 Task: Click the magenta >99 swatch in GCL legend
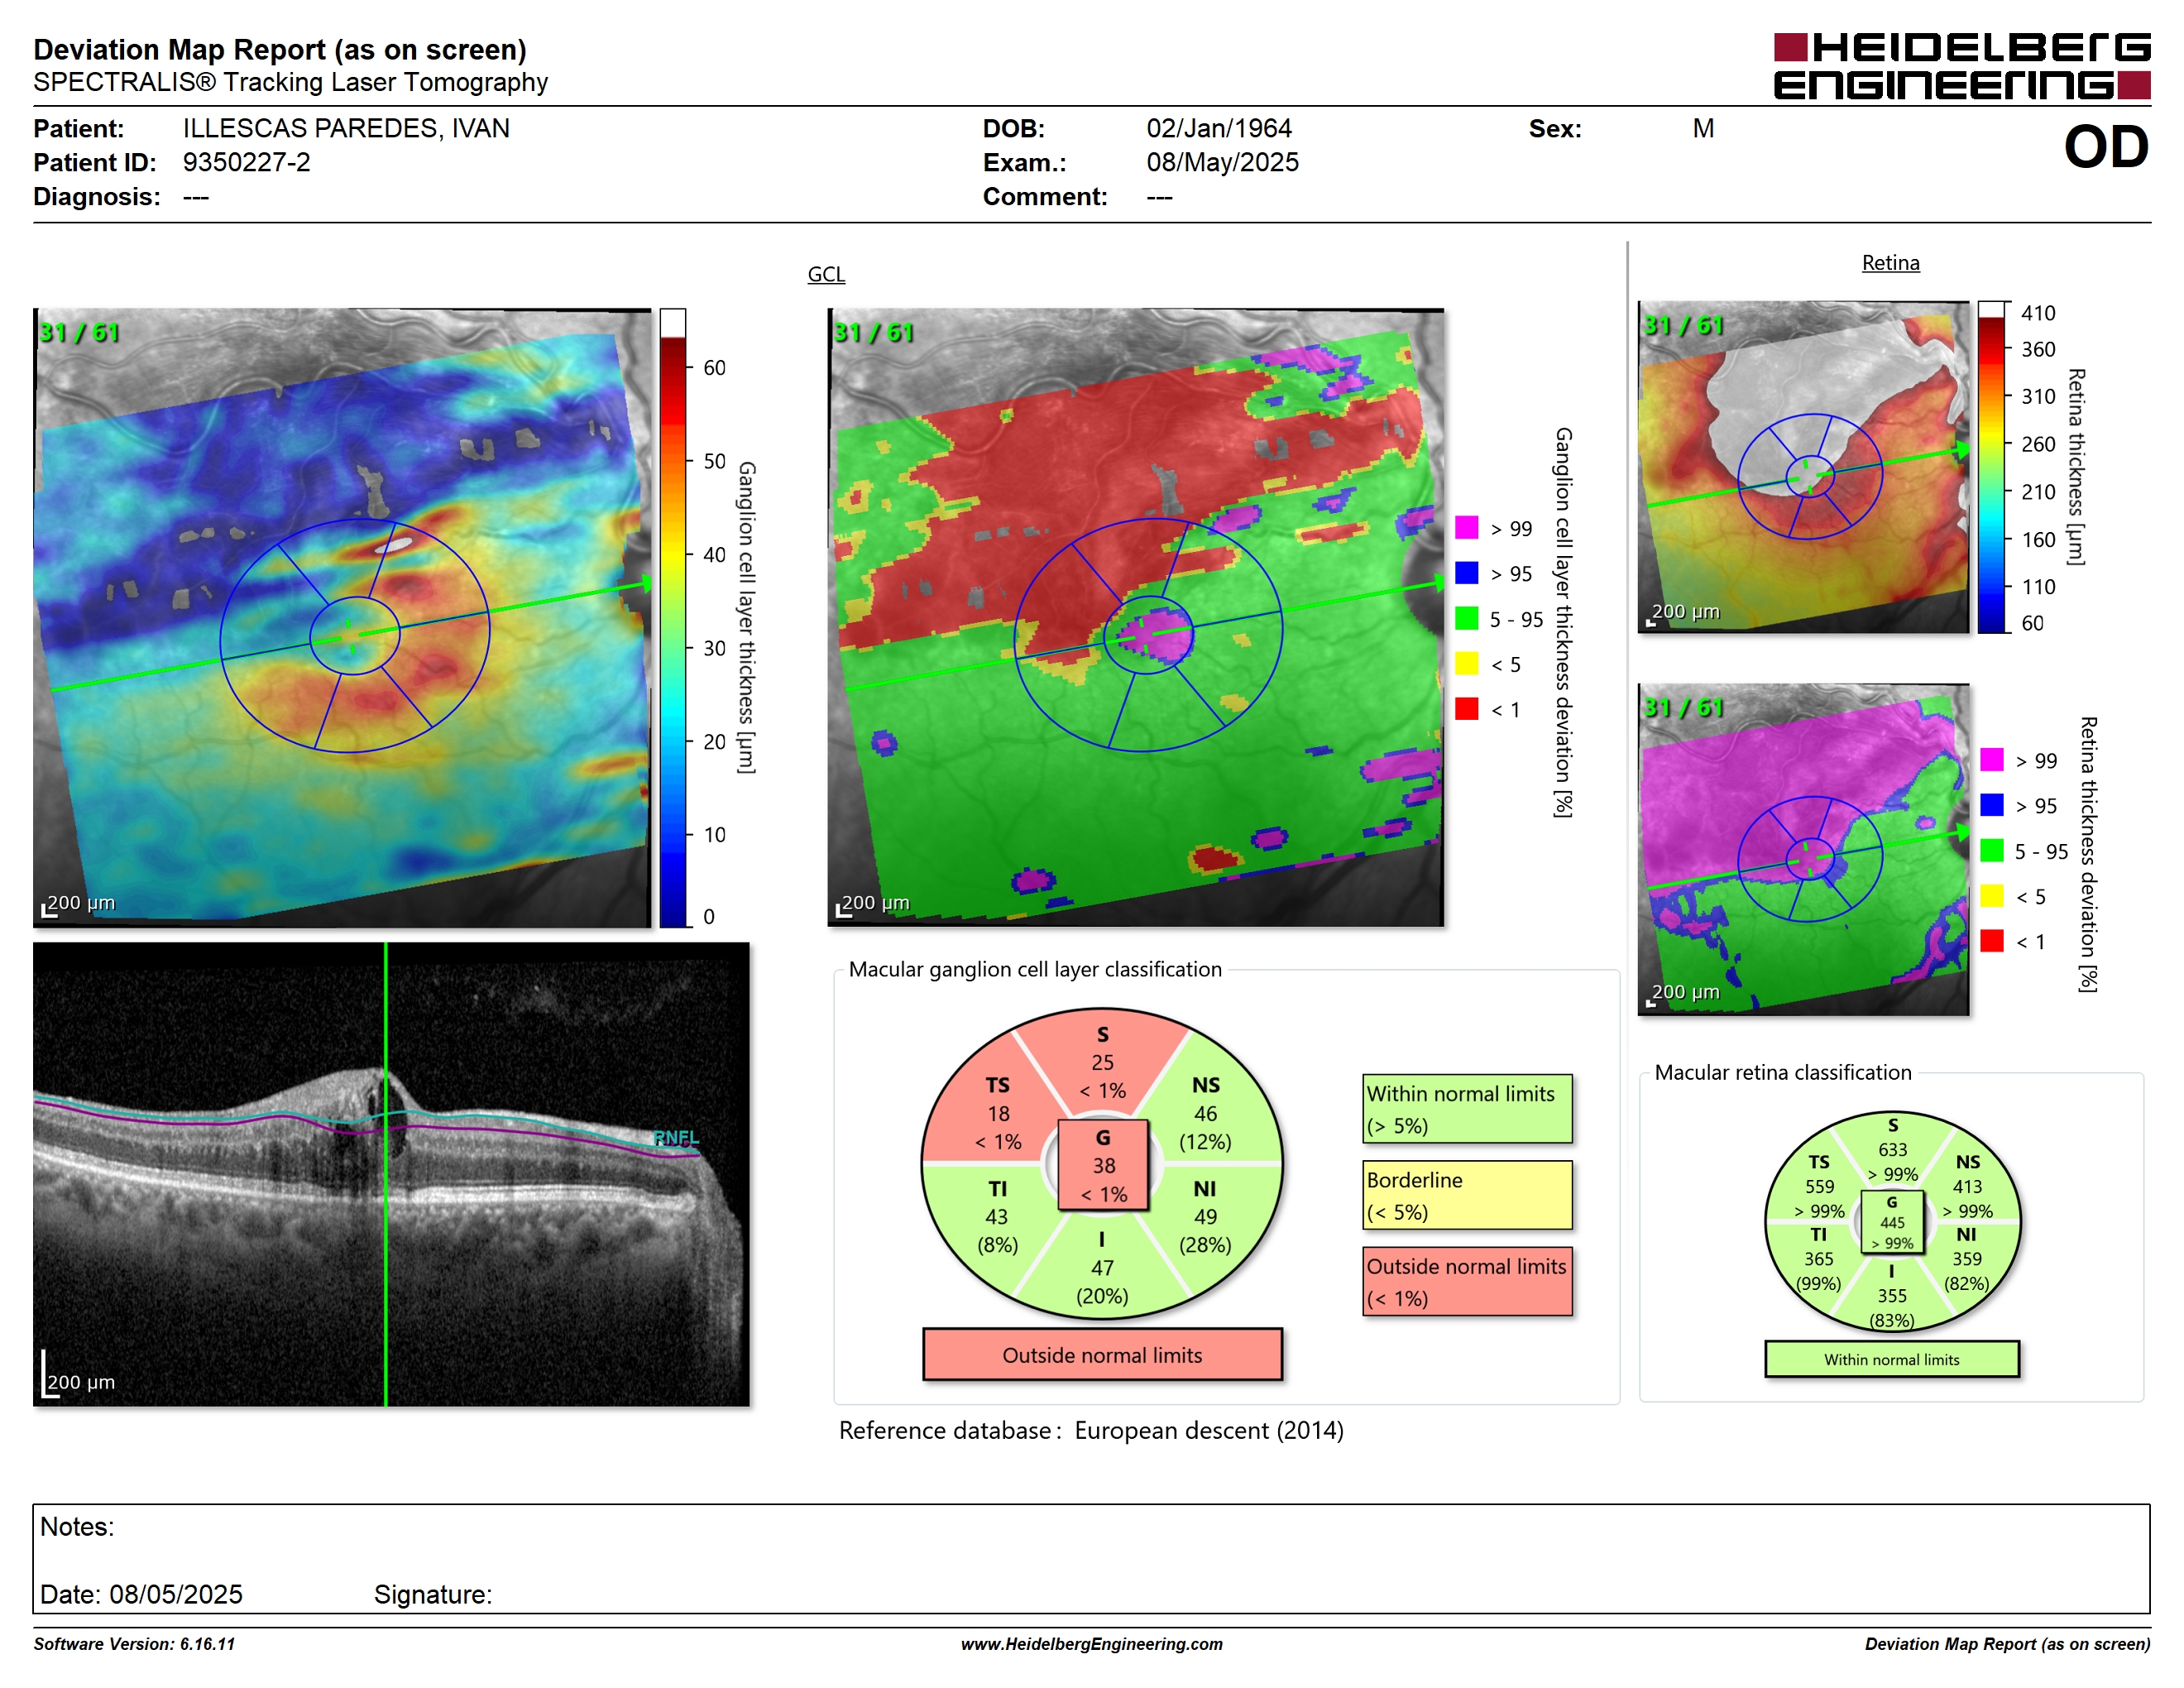(x=1466, y=528)
